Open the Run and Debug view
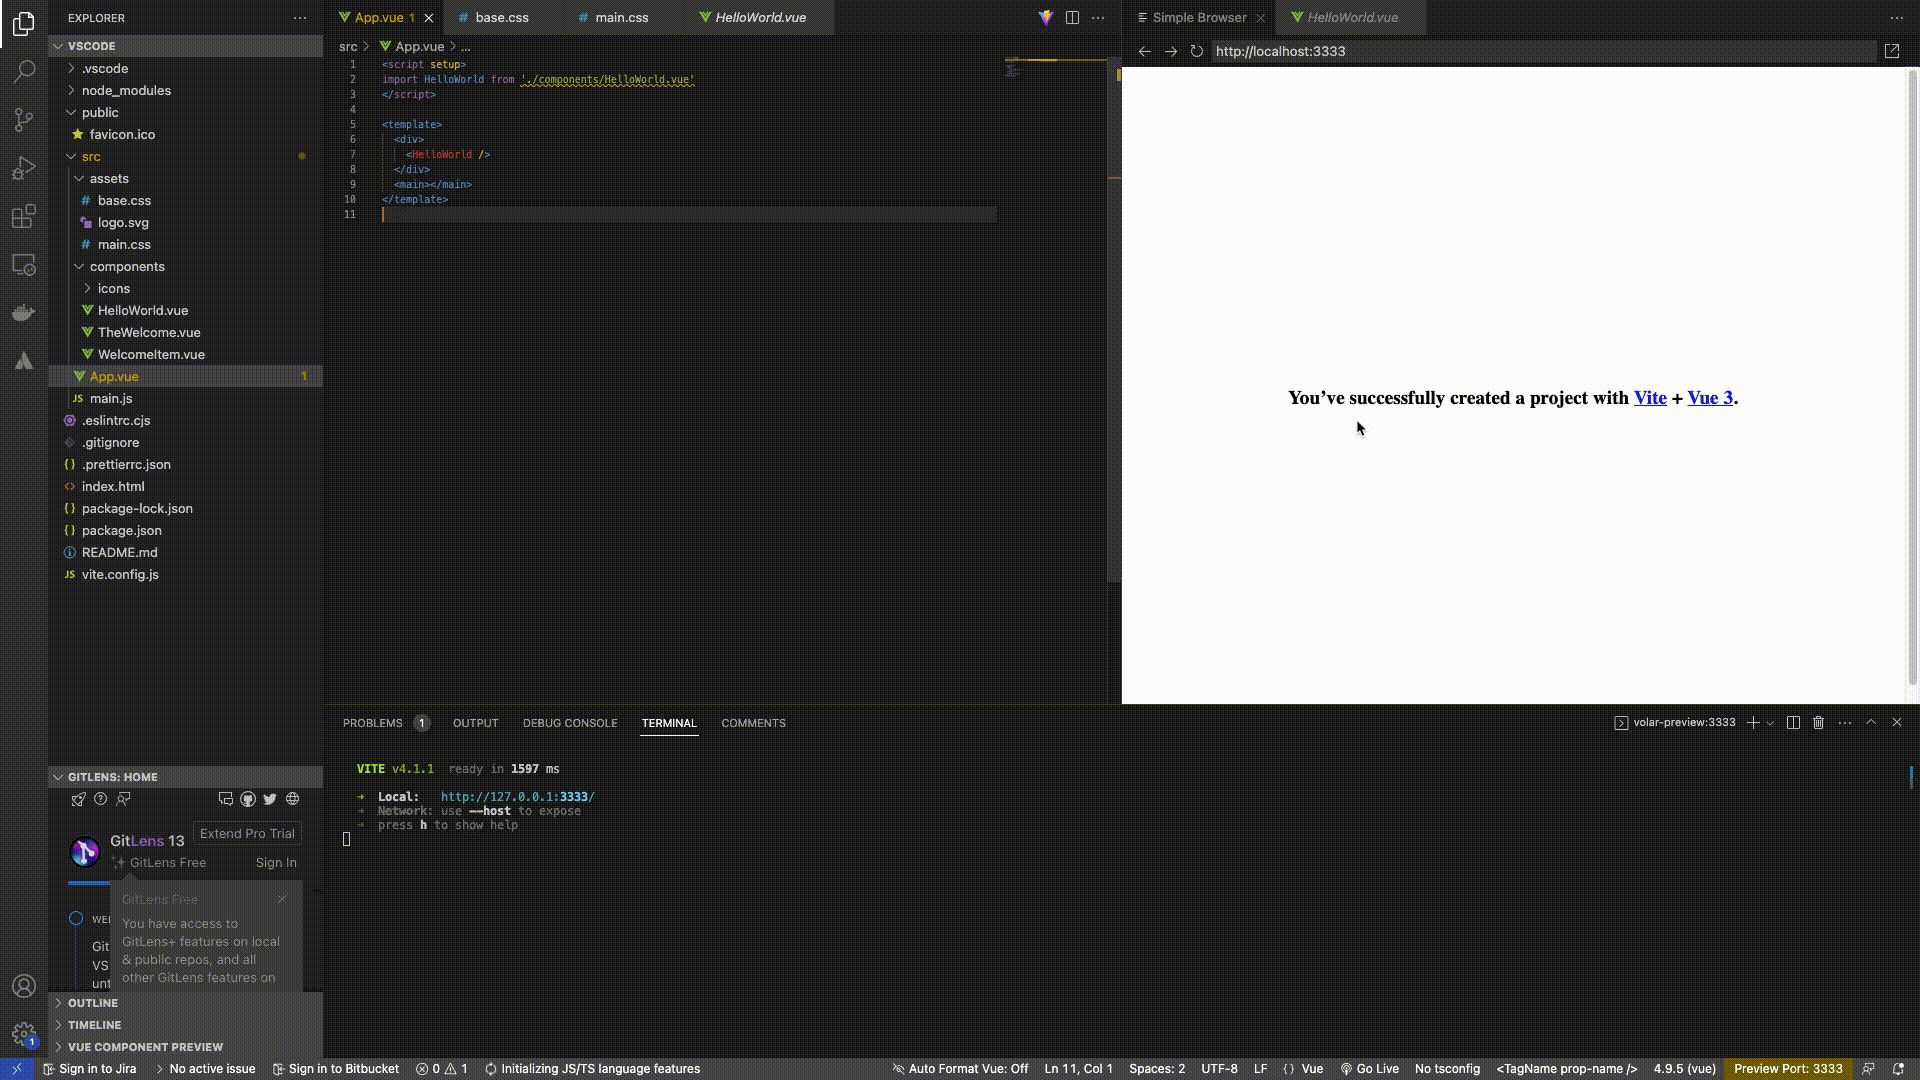This screenshot has width=1920, height=1080. pos(24,168)
